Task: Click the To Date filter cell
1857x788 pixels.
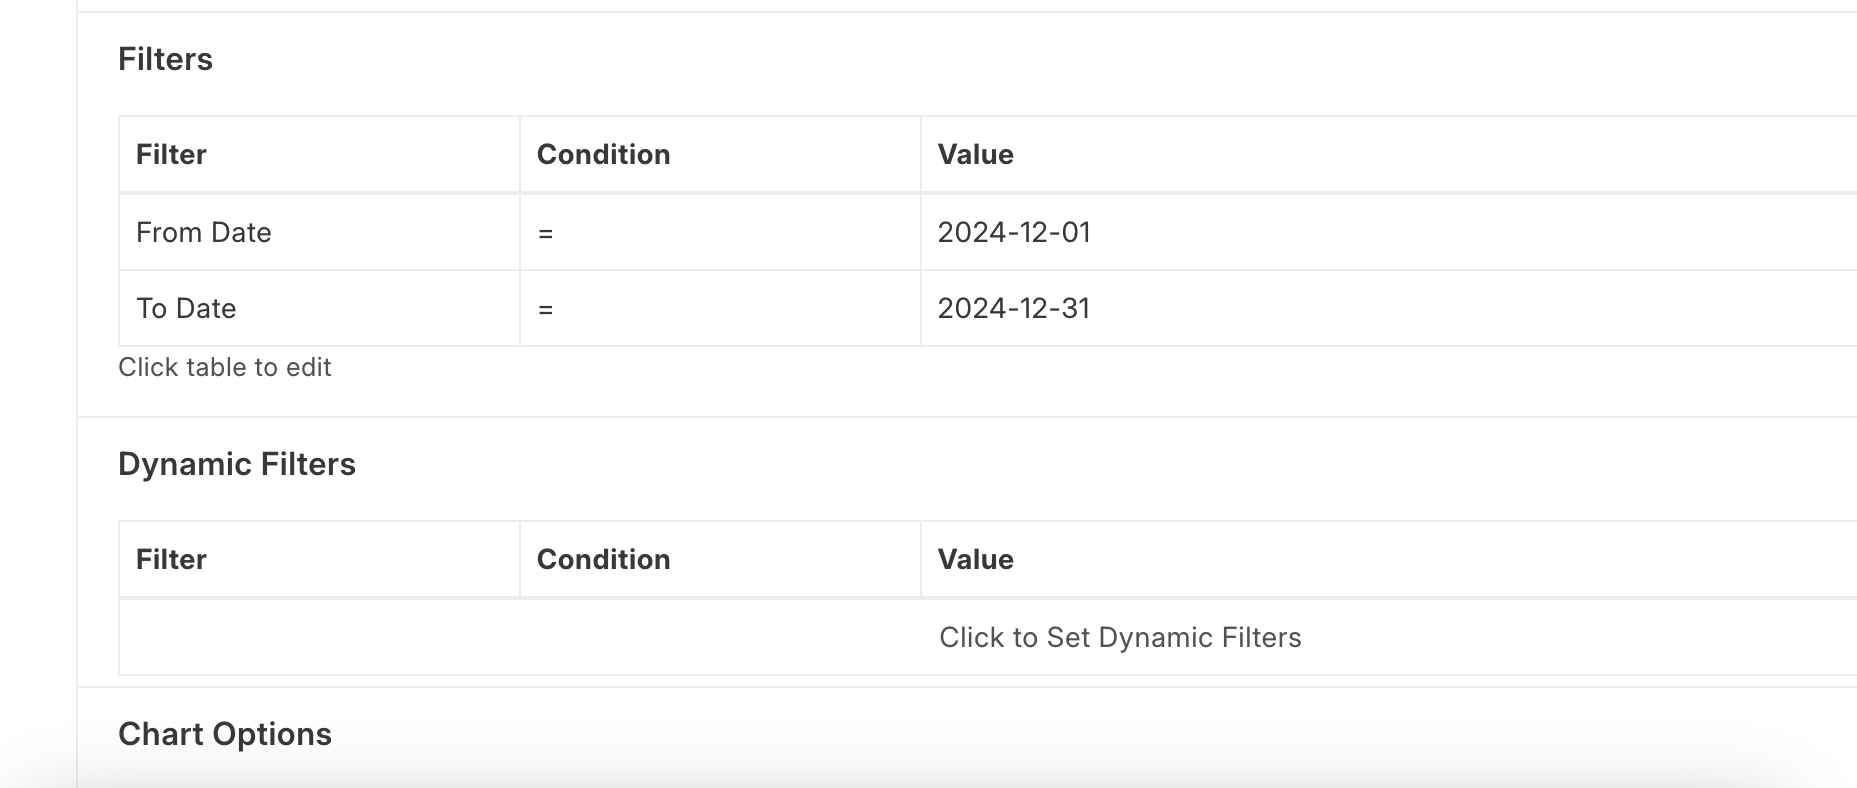Action: coord(186,308)
